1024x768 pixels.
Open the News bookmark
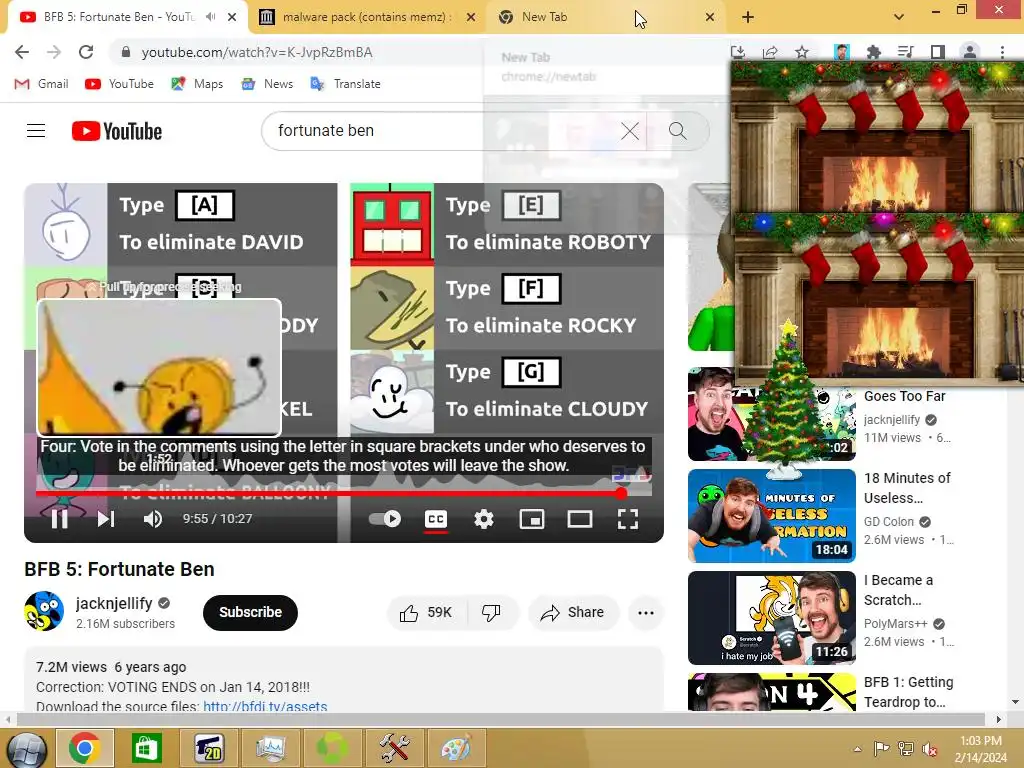point(267,84)
